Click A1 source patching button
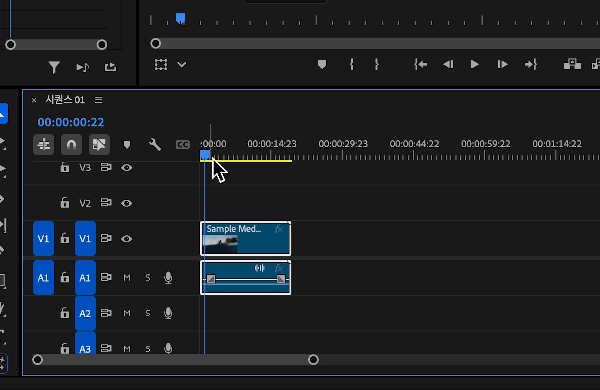The image size is (600, 390). (43, 277)
